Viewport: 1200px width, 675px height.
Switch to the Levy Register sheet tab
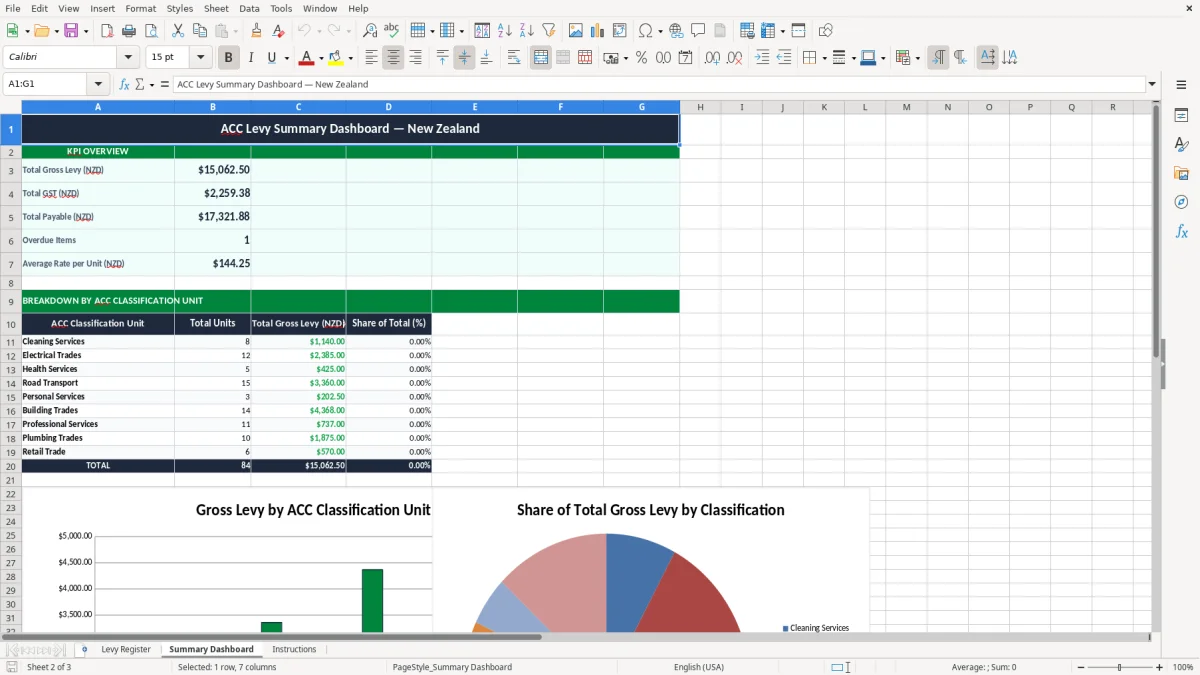tap(126, 650)
